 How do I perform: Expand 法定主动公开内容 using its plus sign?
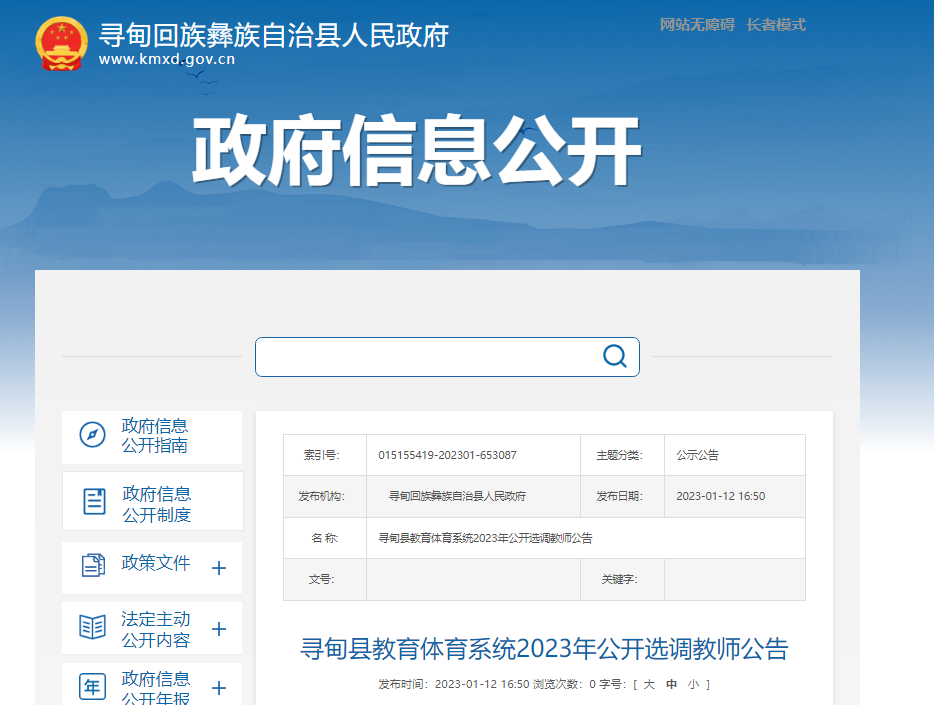219,629
